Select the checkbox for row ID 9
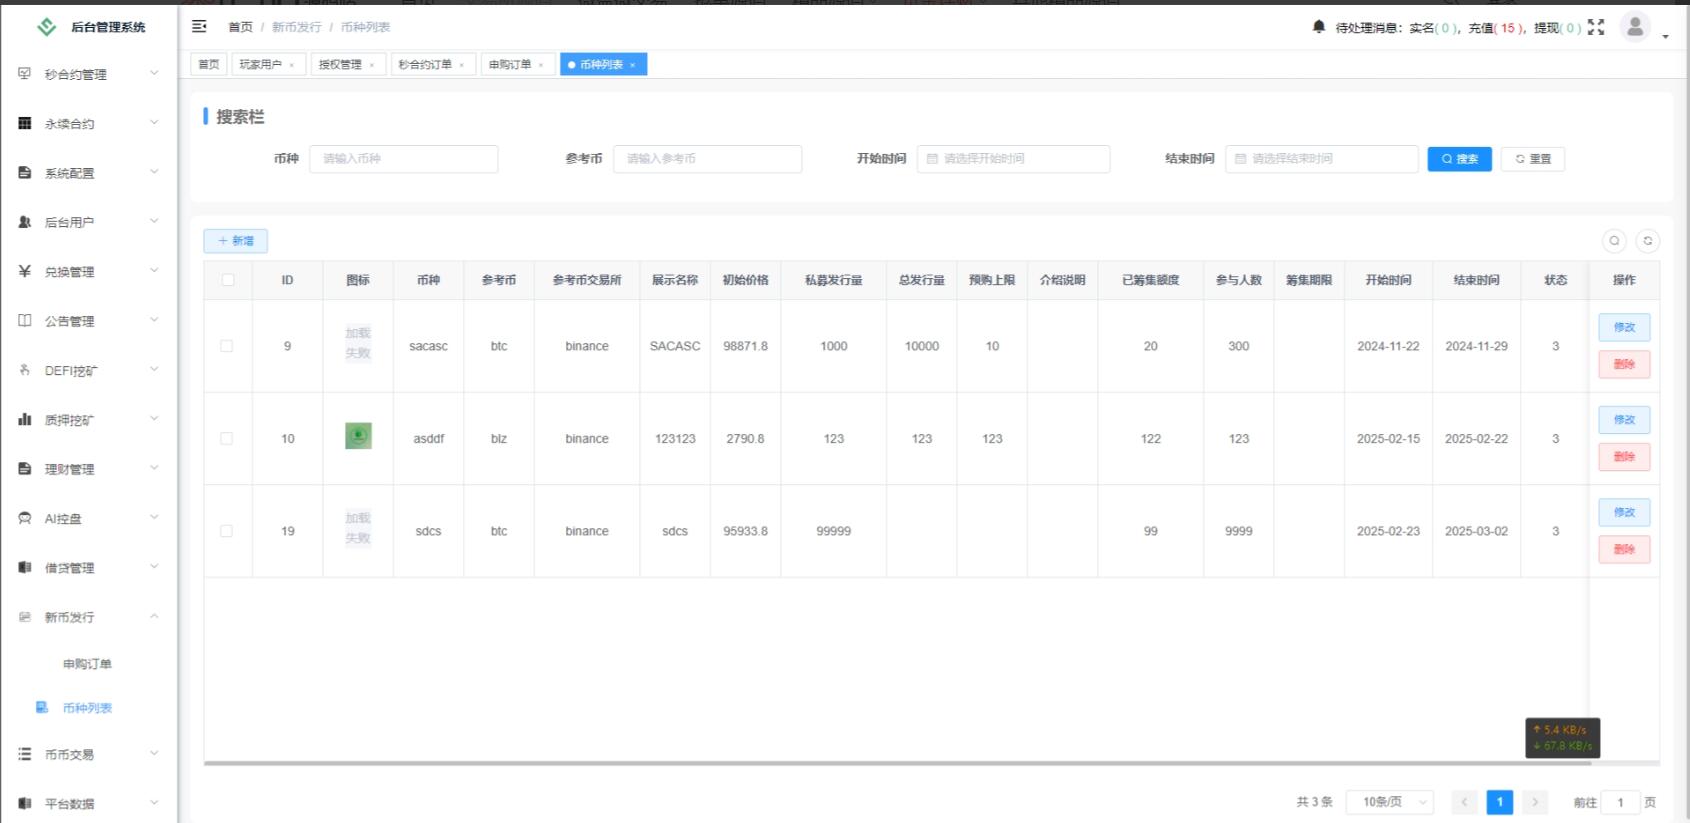This screenshot has width=1690, height=823. pyautogui.click(x=227, y=346)
